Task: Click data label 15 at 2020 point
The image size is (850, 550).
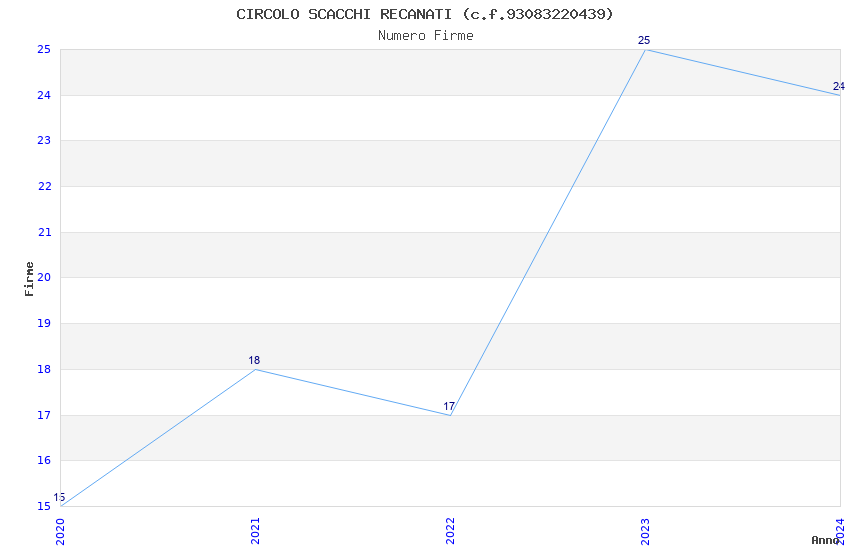Action: 59,497
